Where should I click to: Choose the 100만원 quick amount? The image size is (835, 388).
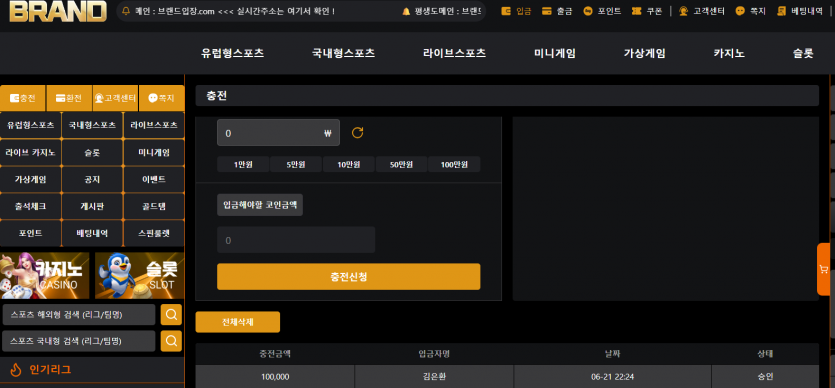pos(454,164)
